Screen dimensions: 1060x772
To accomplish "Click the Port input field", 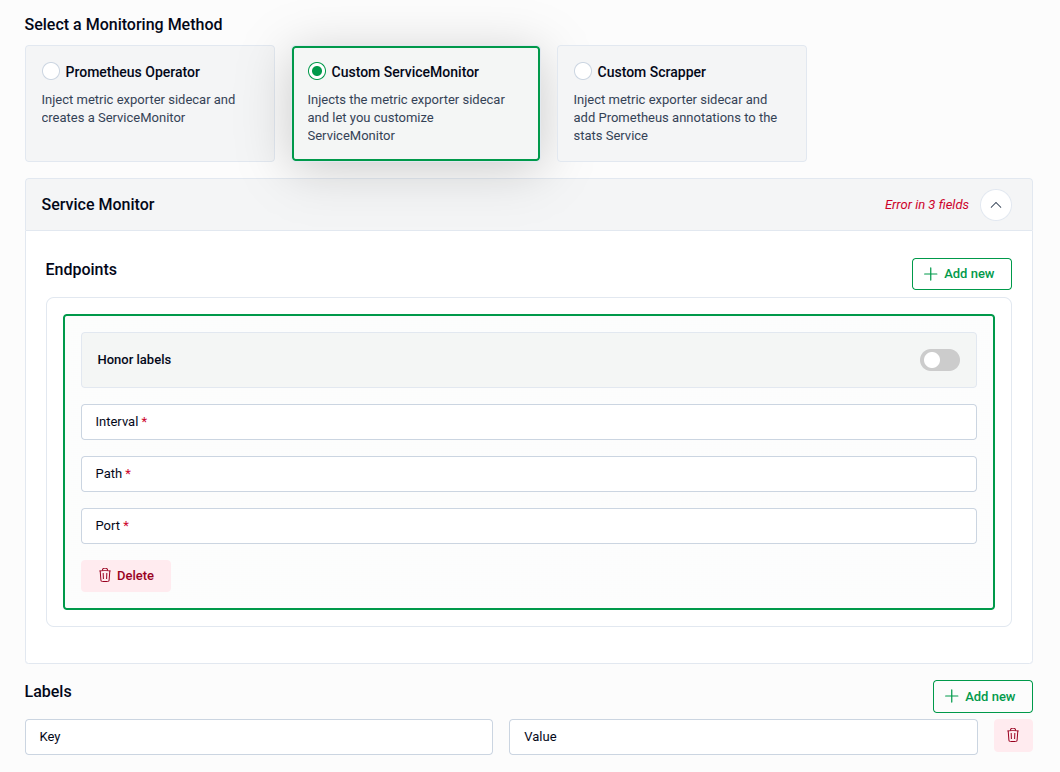I will (528, 525).
